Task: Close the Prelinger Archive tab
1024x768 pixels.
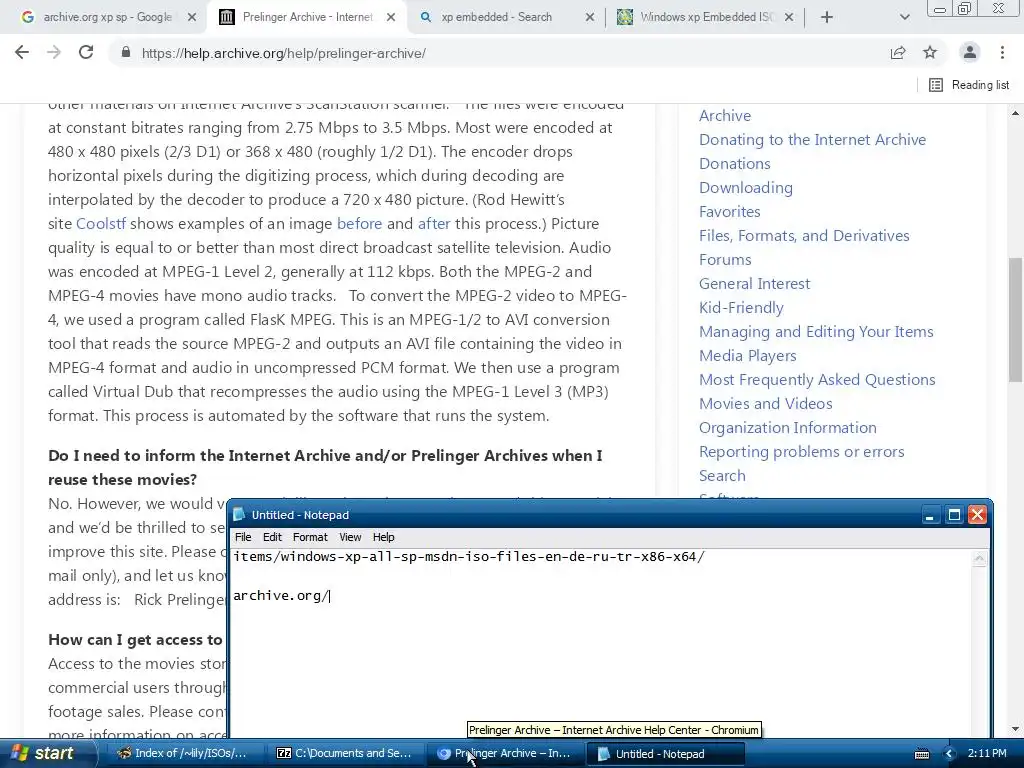Action: (391, 18)
